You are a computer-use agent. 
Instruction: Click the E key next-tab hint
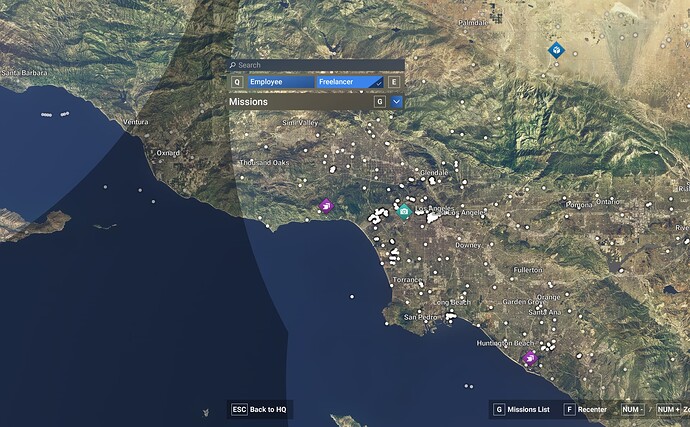click(x=394, y=82)
